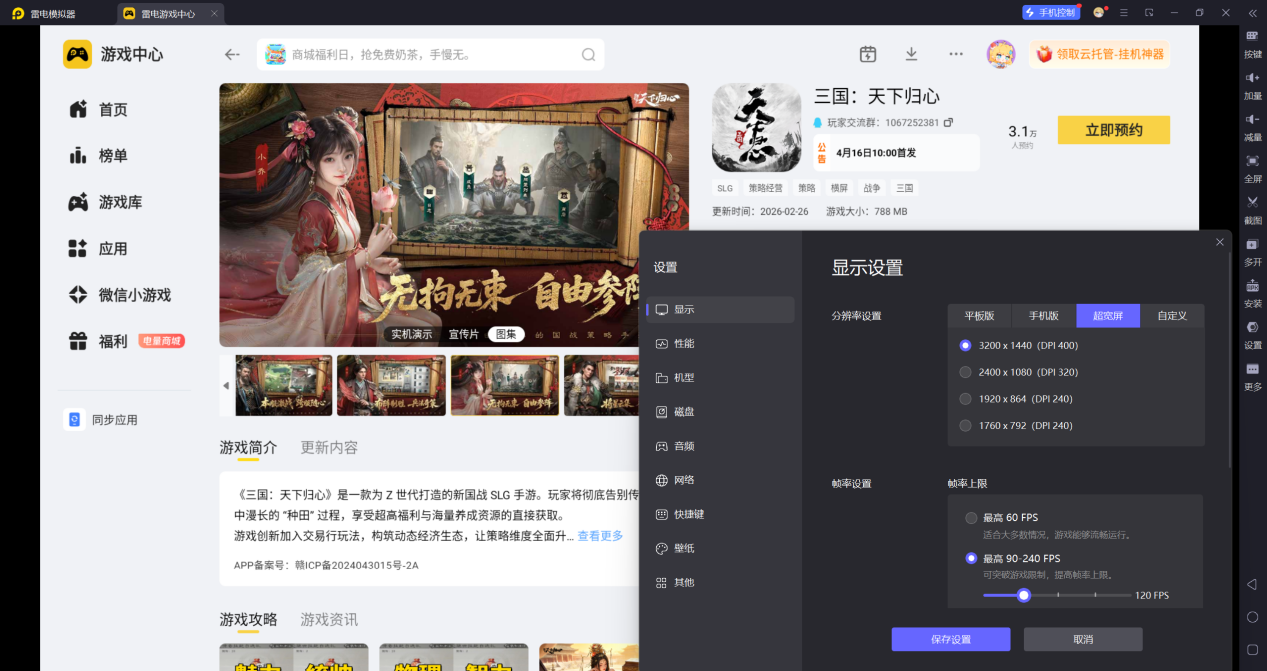The width and height of the screenshot is (1267, 671).
Task: Click 安装 install APK in right toolbar
Action: point(1252,293)
